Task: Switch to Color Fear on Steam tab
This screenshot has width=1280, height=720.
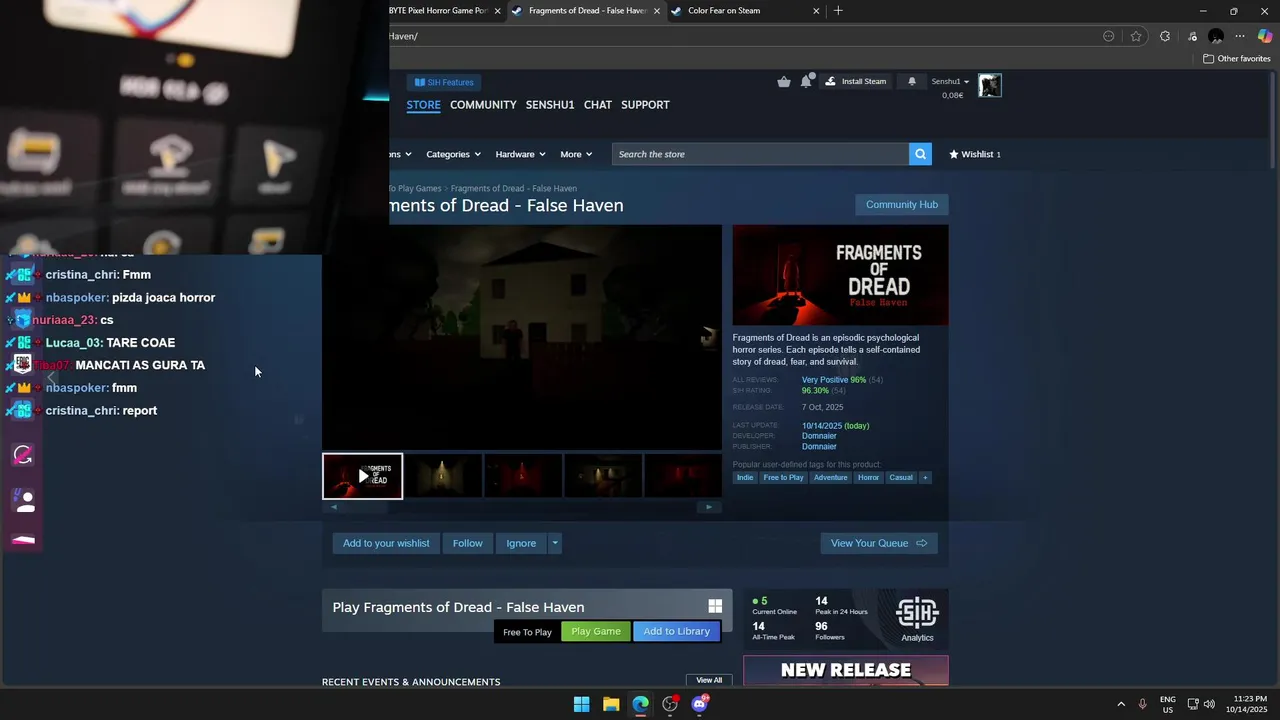Action: tap(746, 11)
